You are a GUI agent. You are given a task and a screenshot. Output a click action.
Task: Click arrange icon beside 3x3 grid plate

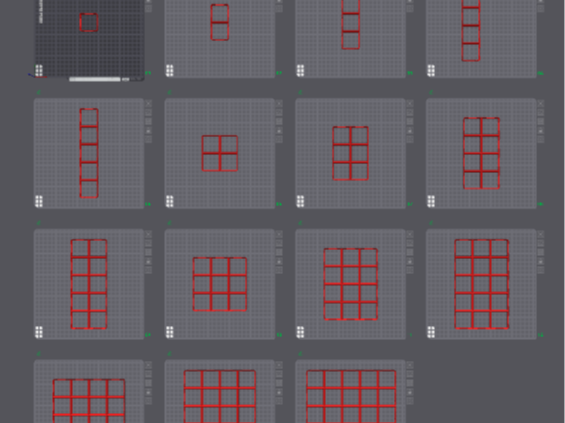[x=279, y=253]
